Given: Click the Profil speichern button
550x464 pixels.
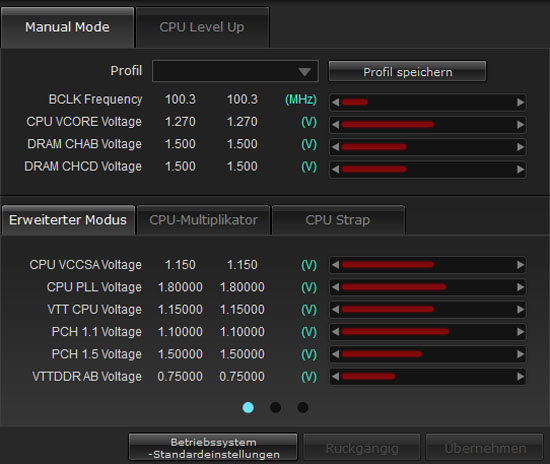Looking at the screenshot, I should [408, 72].
